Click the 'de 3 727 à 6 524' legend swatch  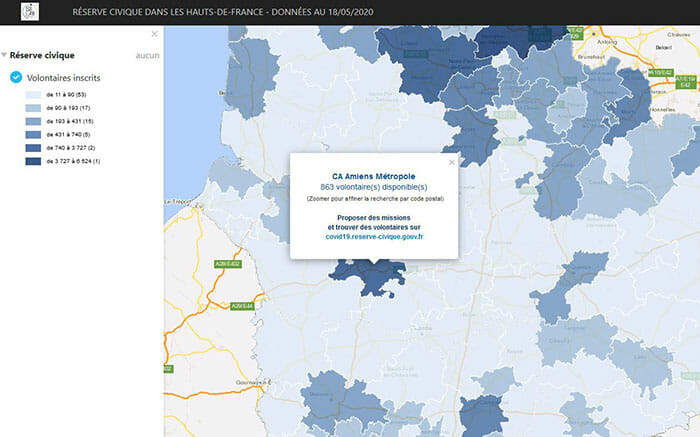pos(34,160)
